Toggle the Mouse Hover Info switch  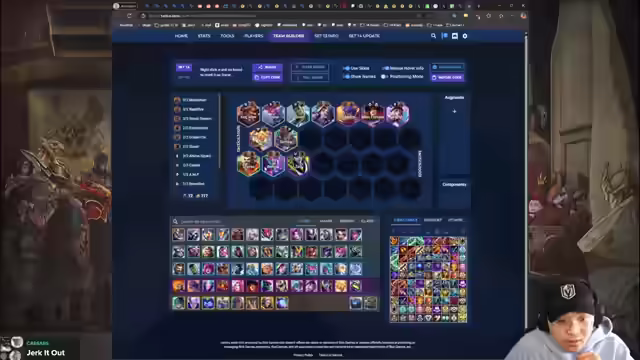click(385, 68)
